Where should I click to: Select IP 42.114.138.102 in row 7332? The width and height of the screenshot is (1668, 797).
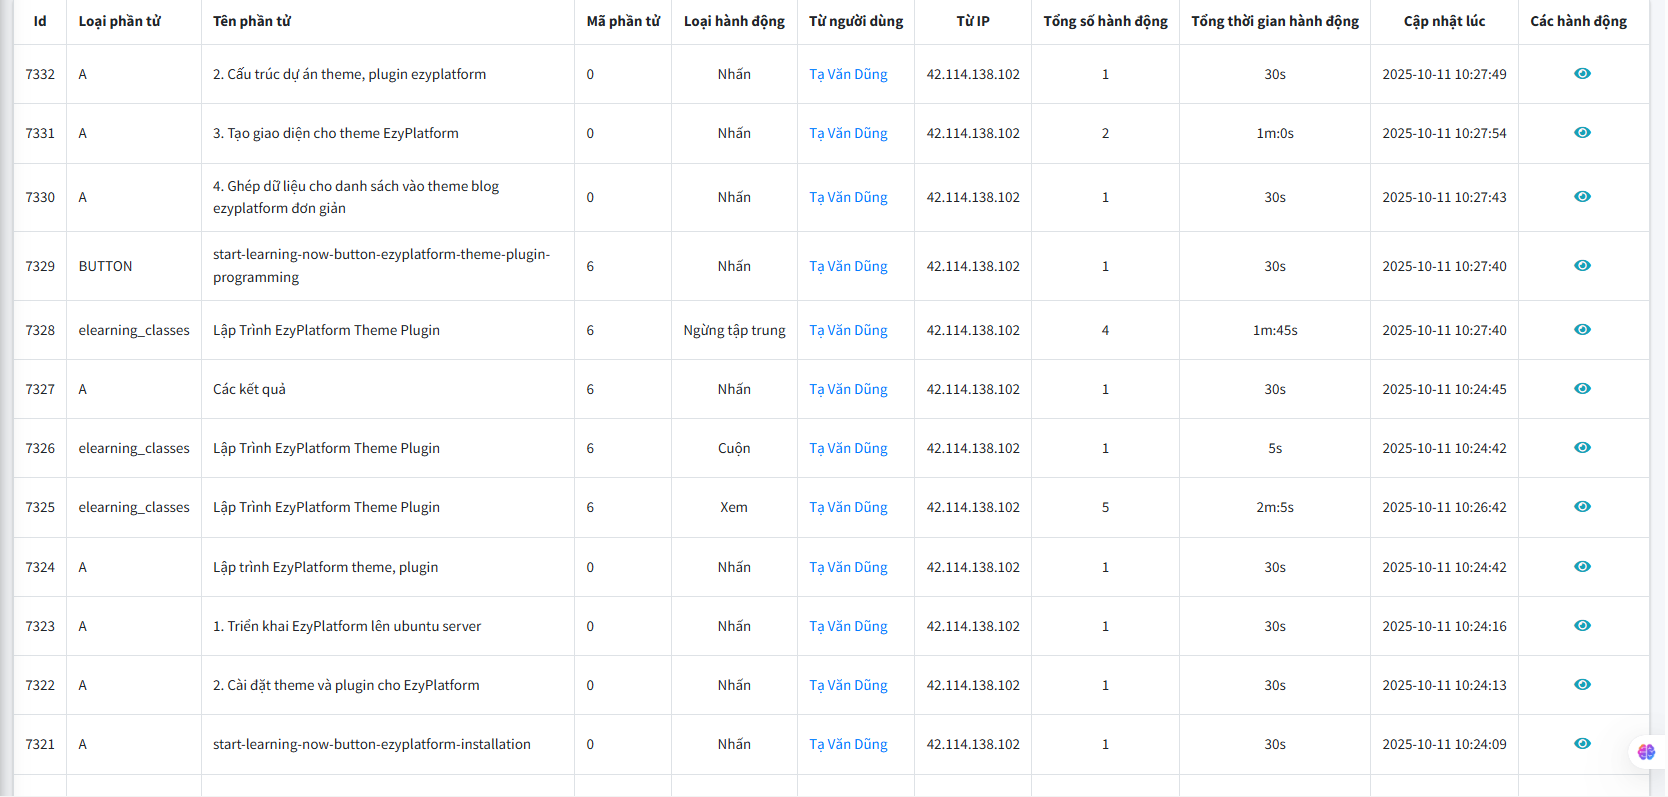tap(973, 74)
